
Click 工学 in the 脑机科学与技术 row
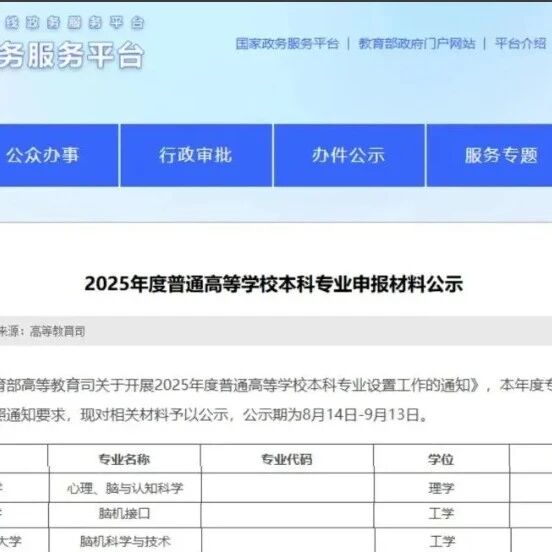coord(442,541)
